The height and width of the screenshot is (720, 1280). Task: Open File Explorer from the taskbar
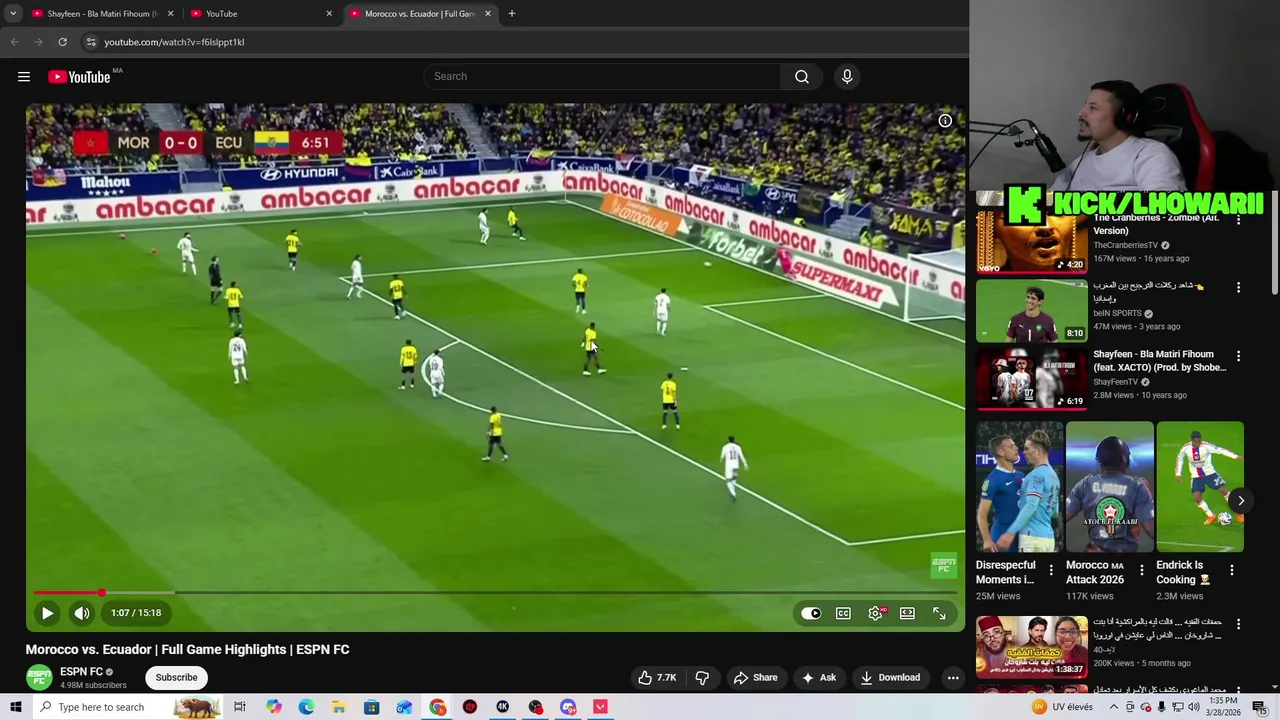(x=339, y=707)
